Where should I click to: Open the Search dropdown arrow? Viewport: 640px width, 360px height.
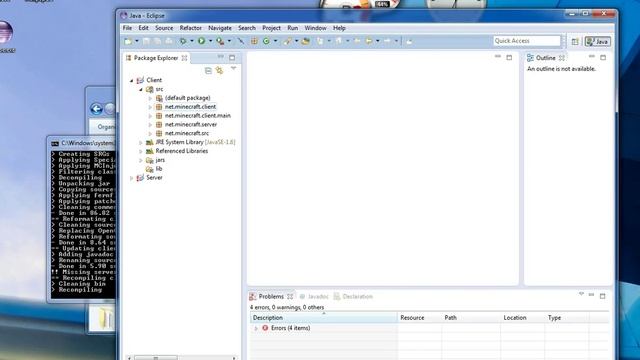pos(296,41)
